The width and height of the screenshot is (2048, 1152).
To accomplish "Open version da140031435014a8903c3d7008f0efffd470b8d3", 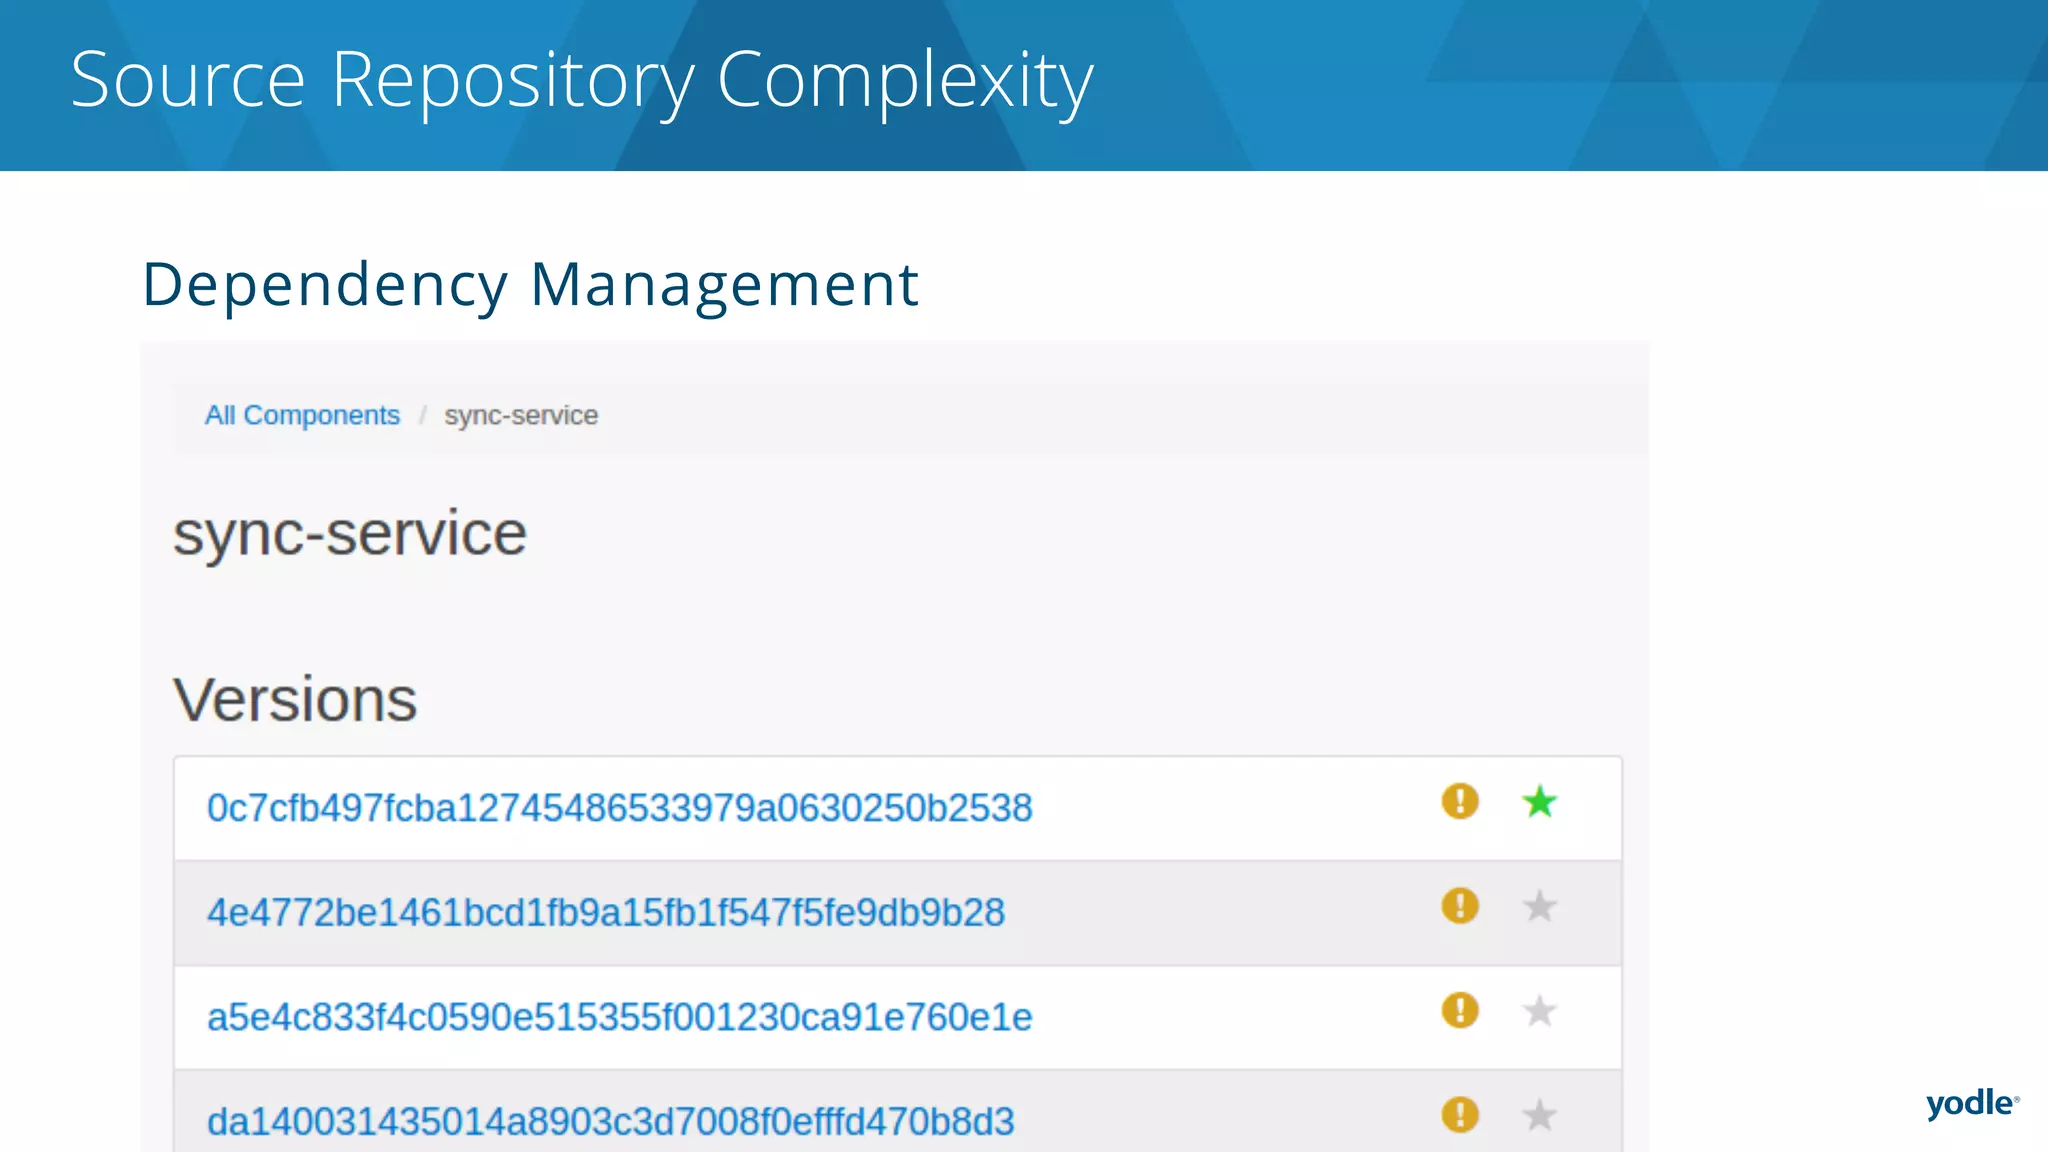I will [610, 1121].
